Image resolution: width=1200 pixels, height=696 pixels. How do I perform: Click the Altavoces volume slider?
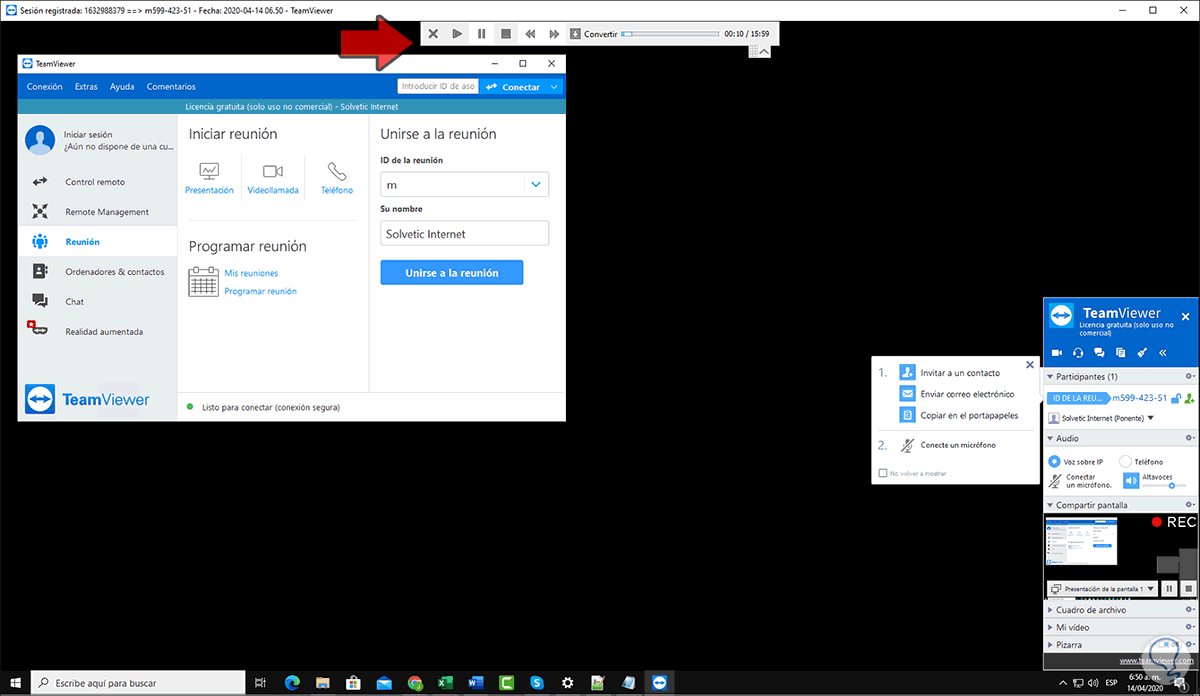(x=1164, y=485)
